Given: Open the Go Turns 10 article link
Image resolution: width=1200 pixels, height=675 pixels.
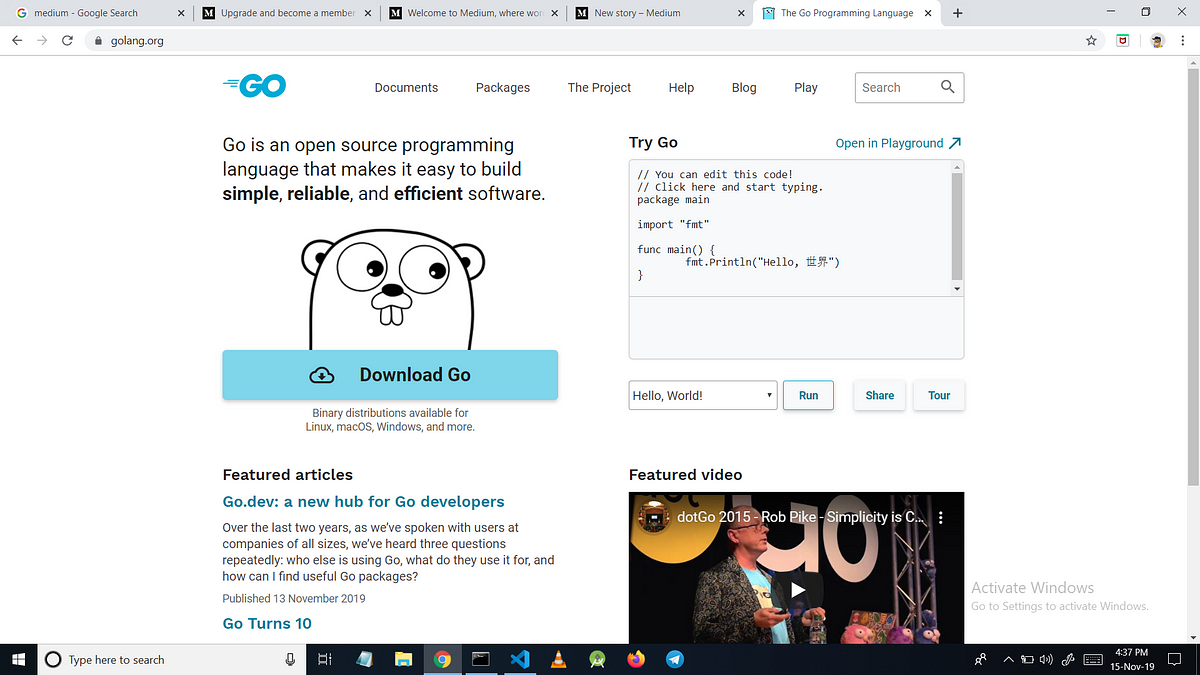Looking at the screenshot, I should [x=267, y=623].
